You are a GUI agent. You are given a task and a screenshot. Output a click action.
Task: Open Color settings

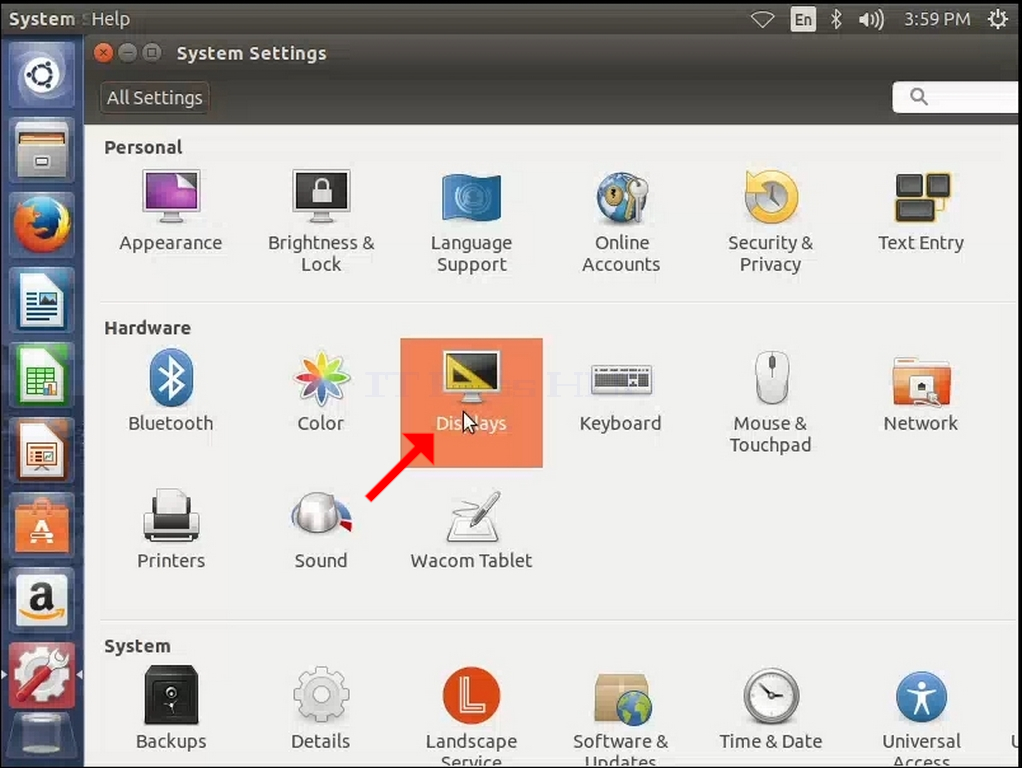click(321, 391)
